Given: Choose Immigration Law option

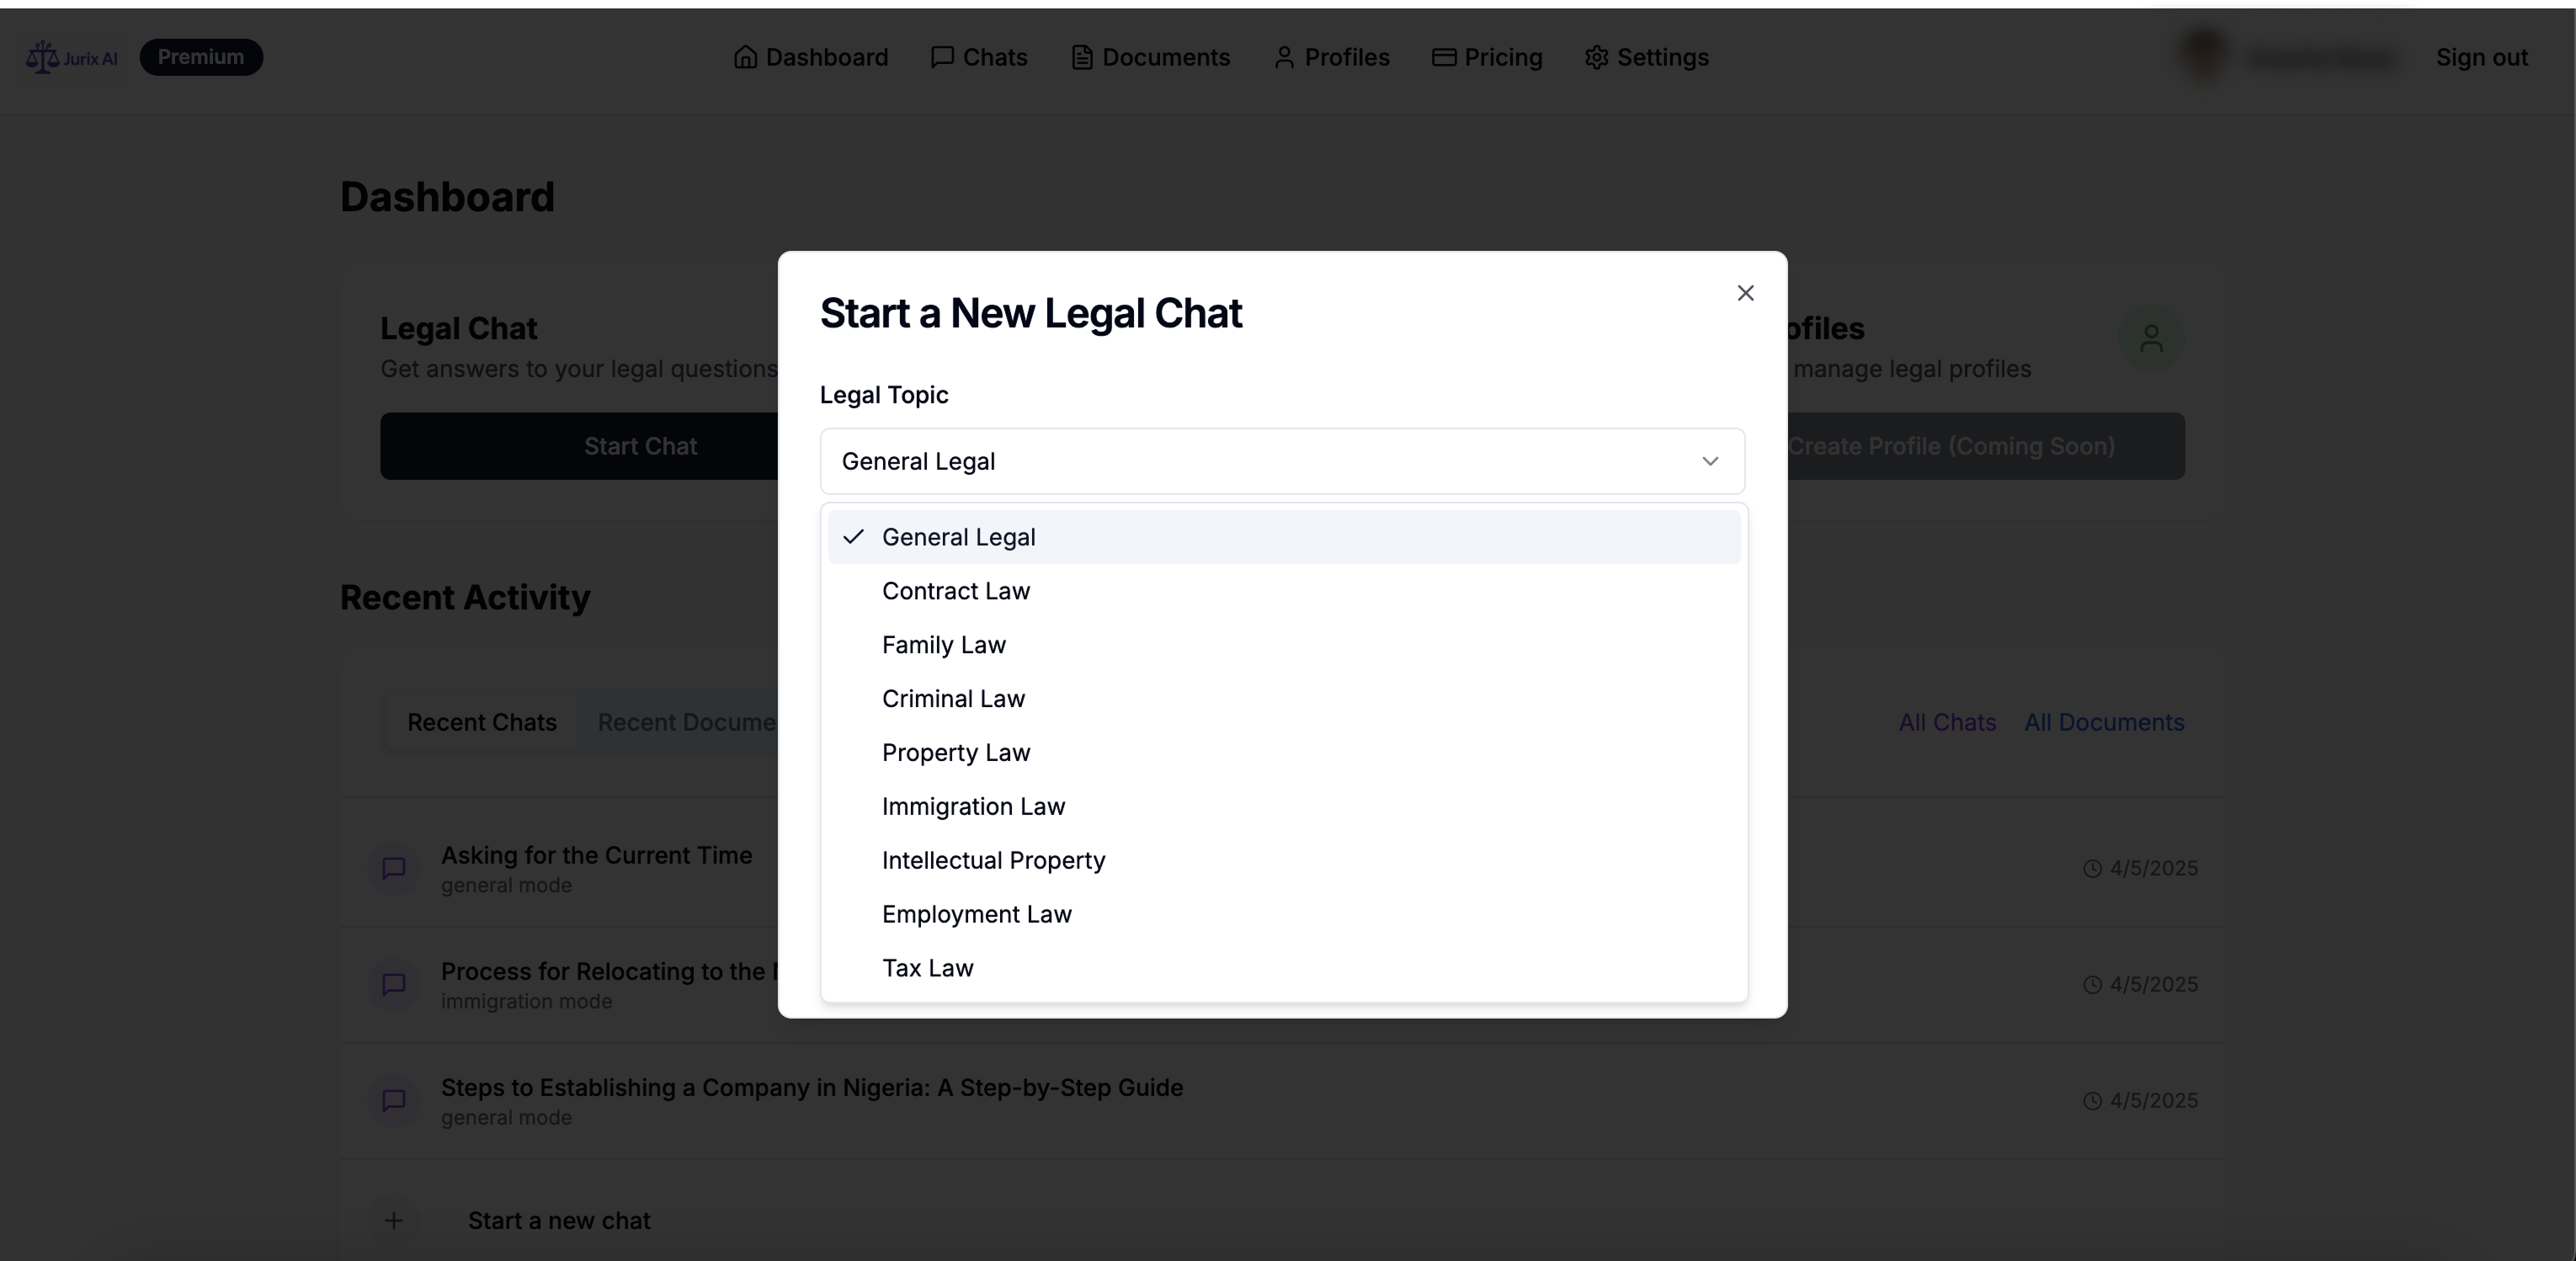Looking at the screenshot, I should (x=973, y=806).
